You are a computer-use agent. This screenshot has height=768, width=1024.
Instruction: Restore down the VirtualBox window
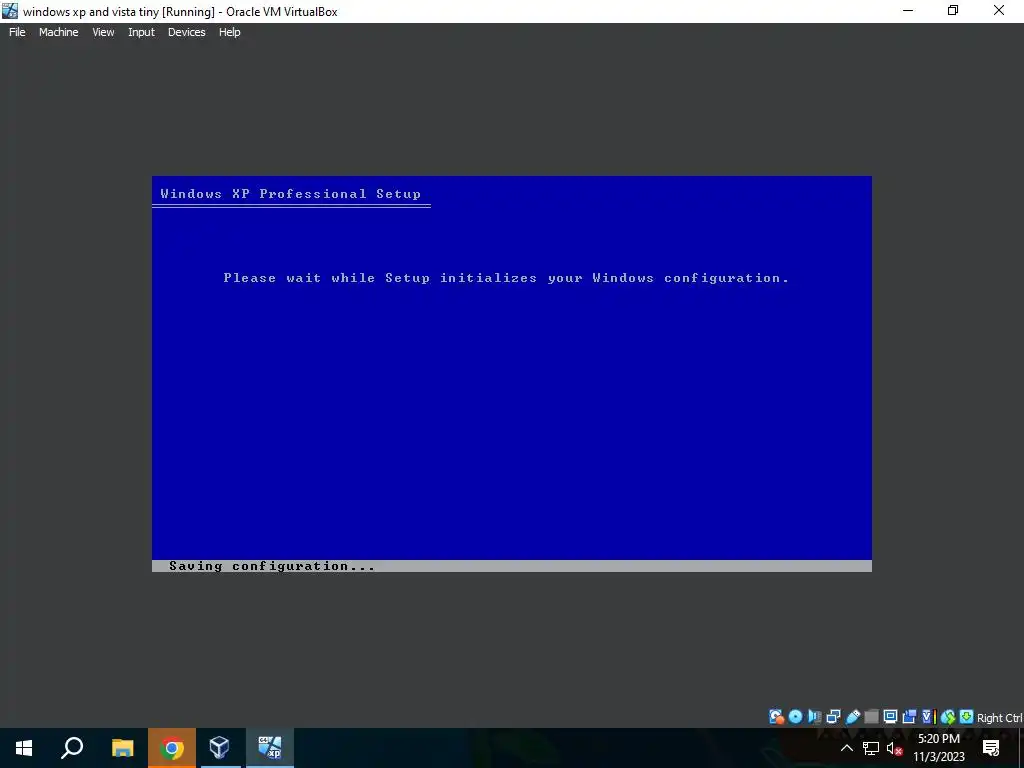(953, 10)
